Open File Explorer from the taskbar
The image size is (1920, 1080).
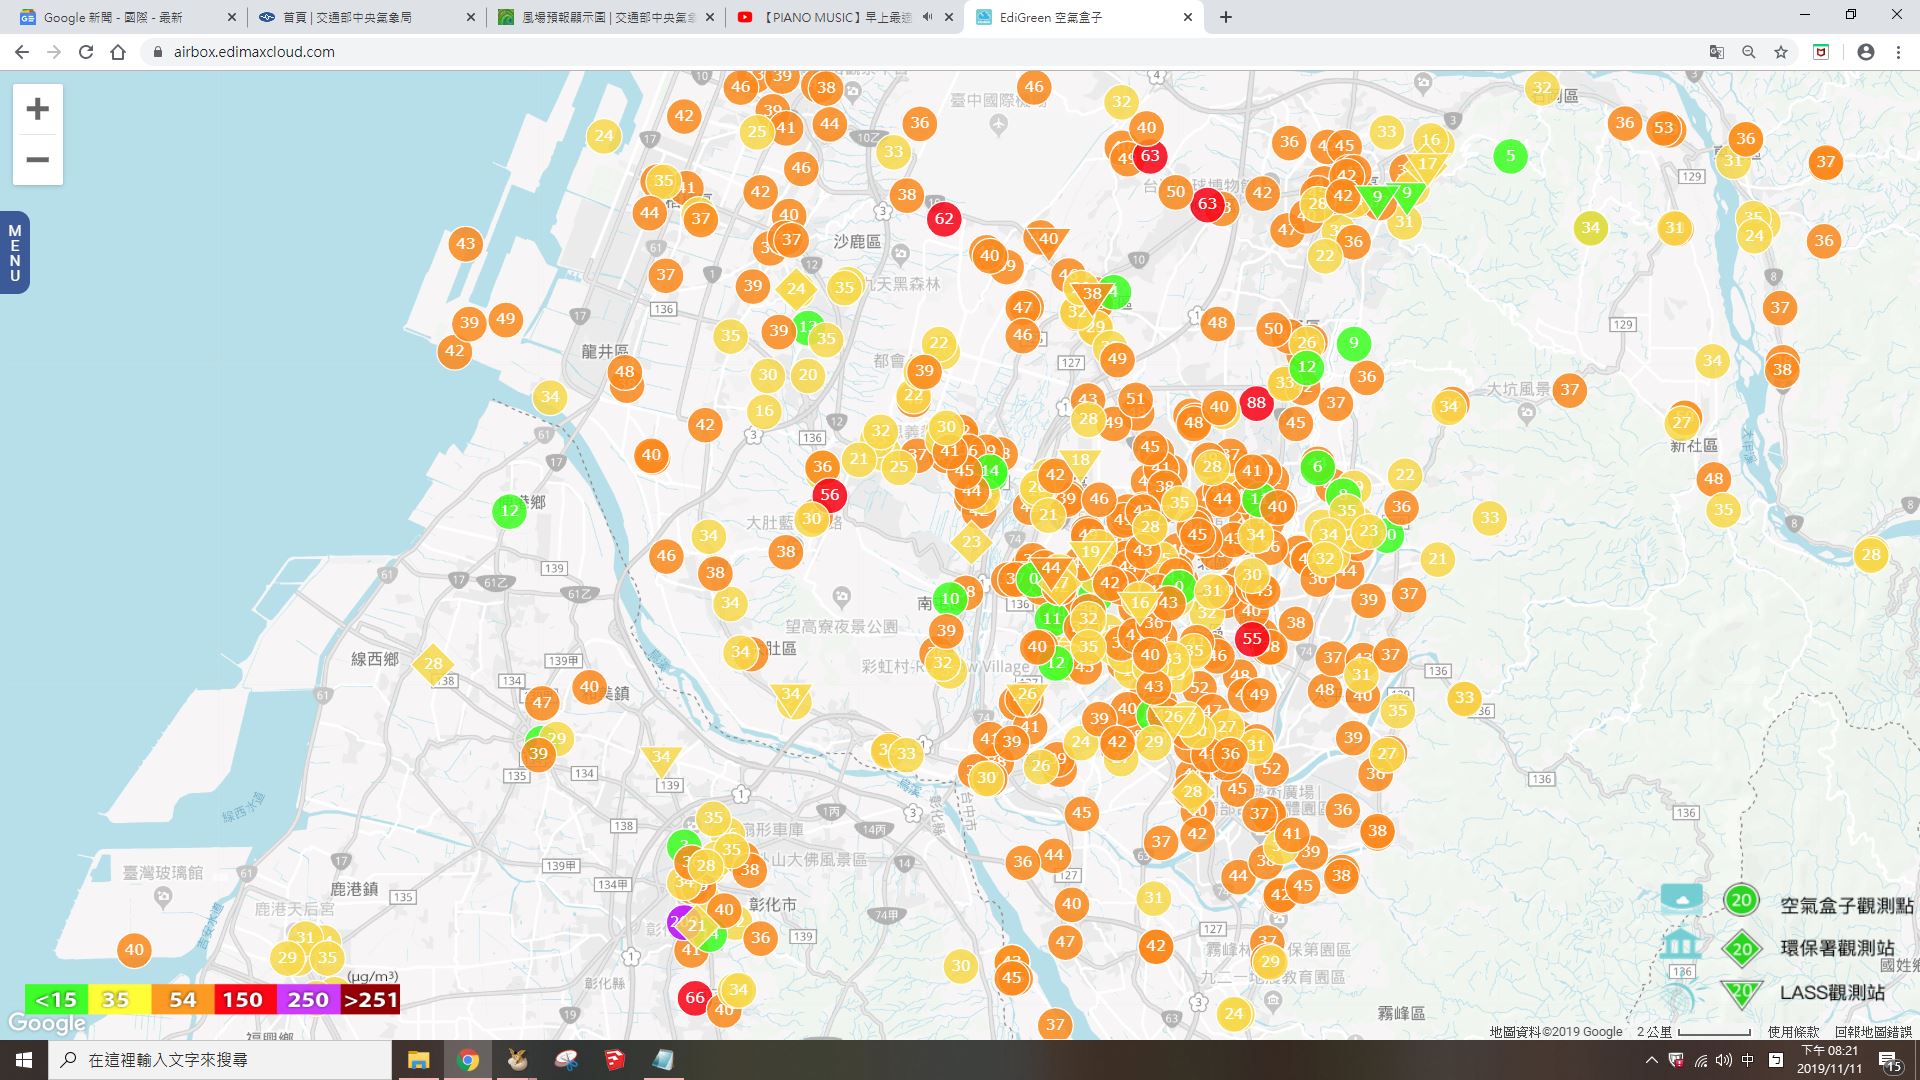point(418,1060)
